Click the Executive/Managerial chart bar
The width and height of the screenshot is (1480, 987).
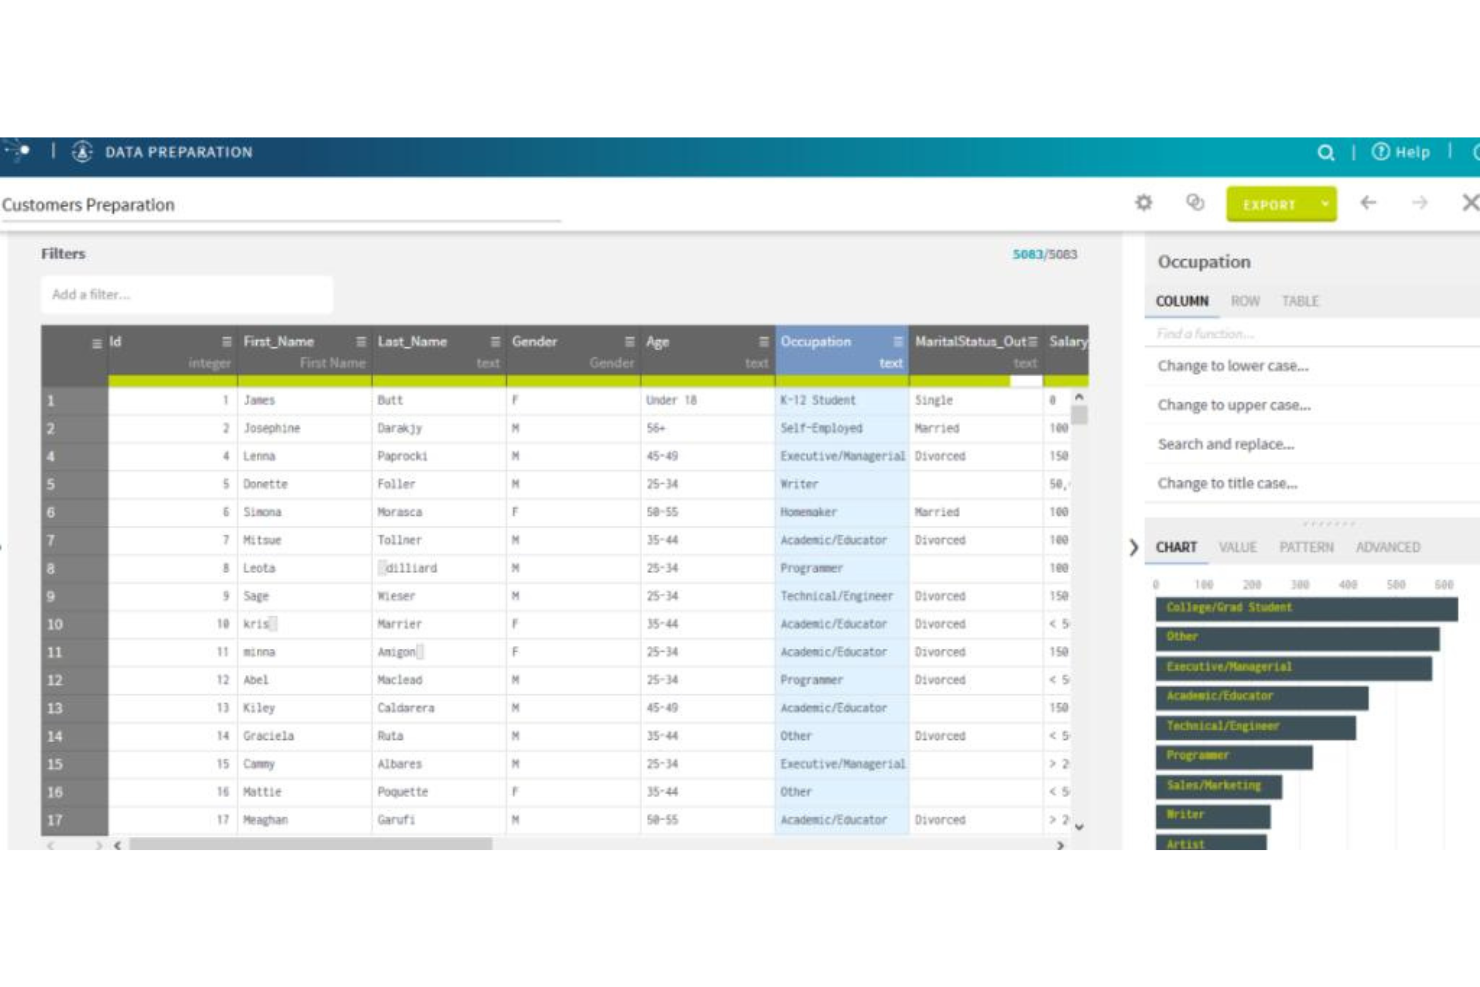pyautogui.click(x=1294, y=667)
